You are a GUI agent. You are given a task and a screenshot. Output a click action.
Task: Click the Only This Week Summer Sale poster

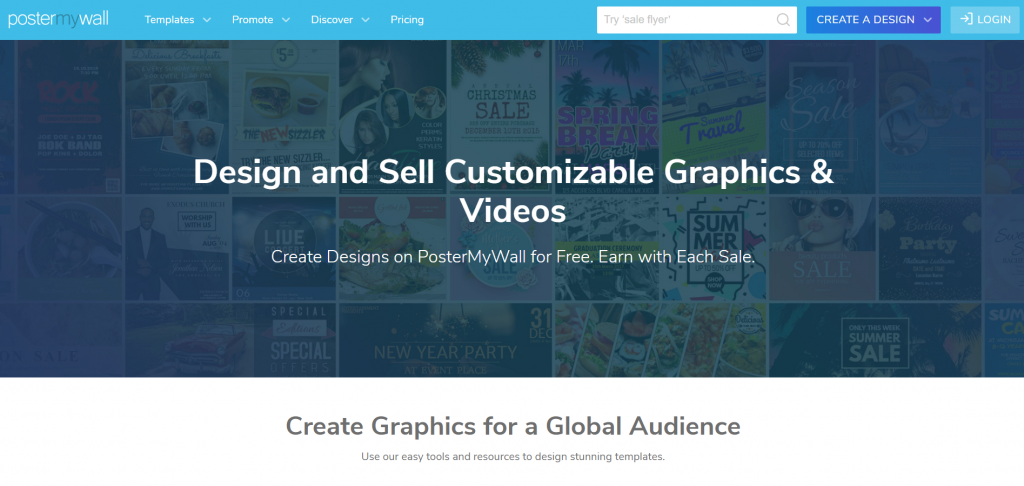tap(875, 340)
